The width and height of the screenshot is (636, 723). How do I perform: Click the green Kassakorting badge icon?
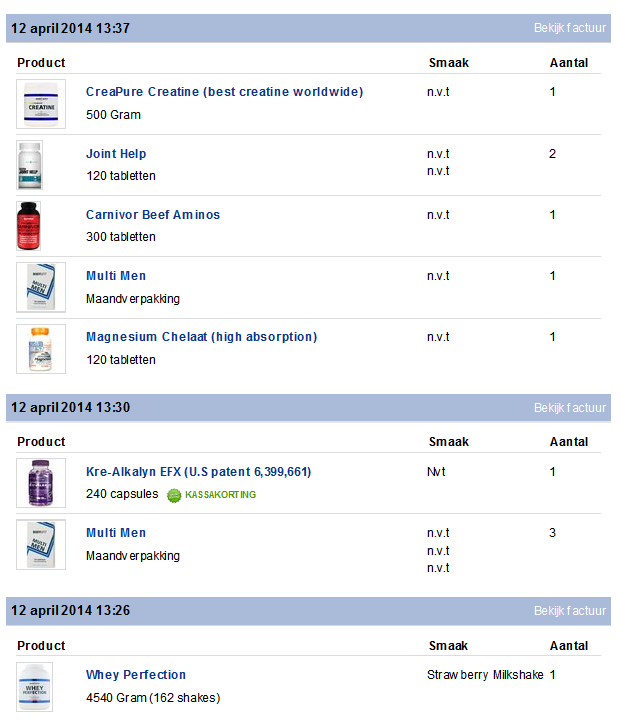[174, 495]
